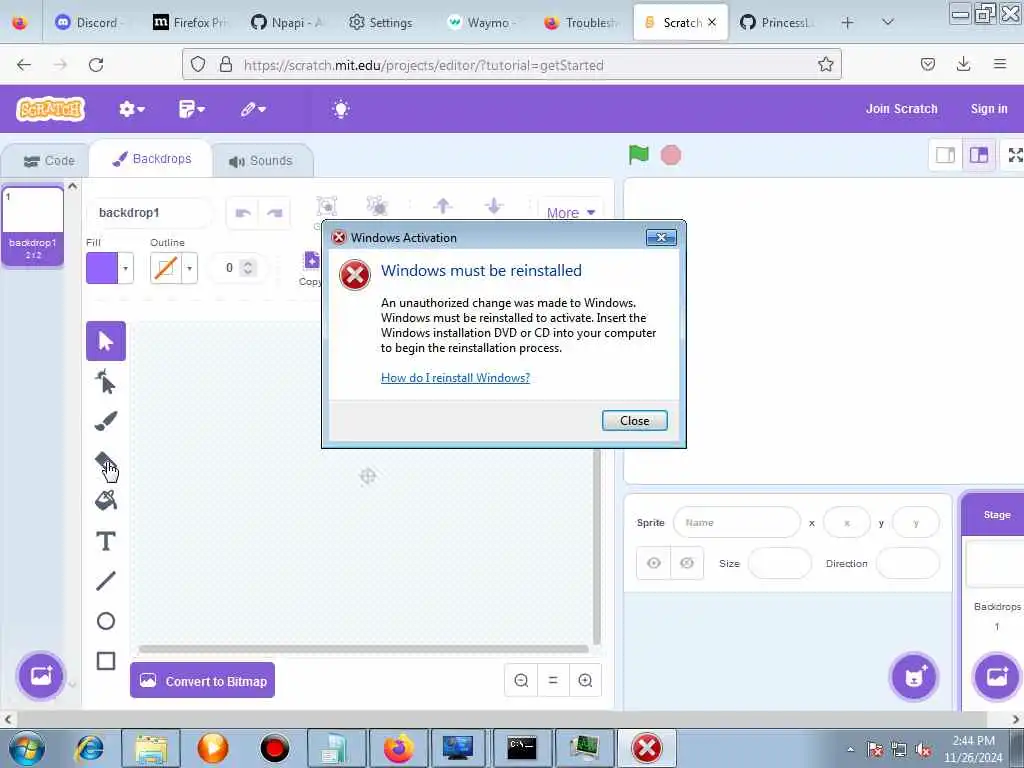
Task: Click the red stop button
Action: [671, 155]
